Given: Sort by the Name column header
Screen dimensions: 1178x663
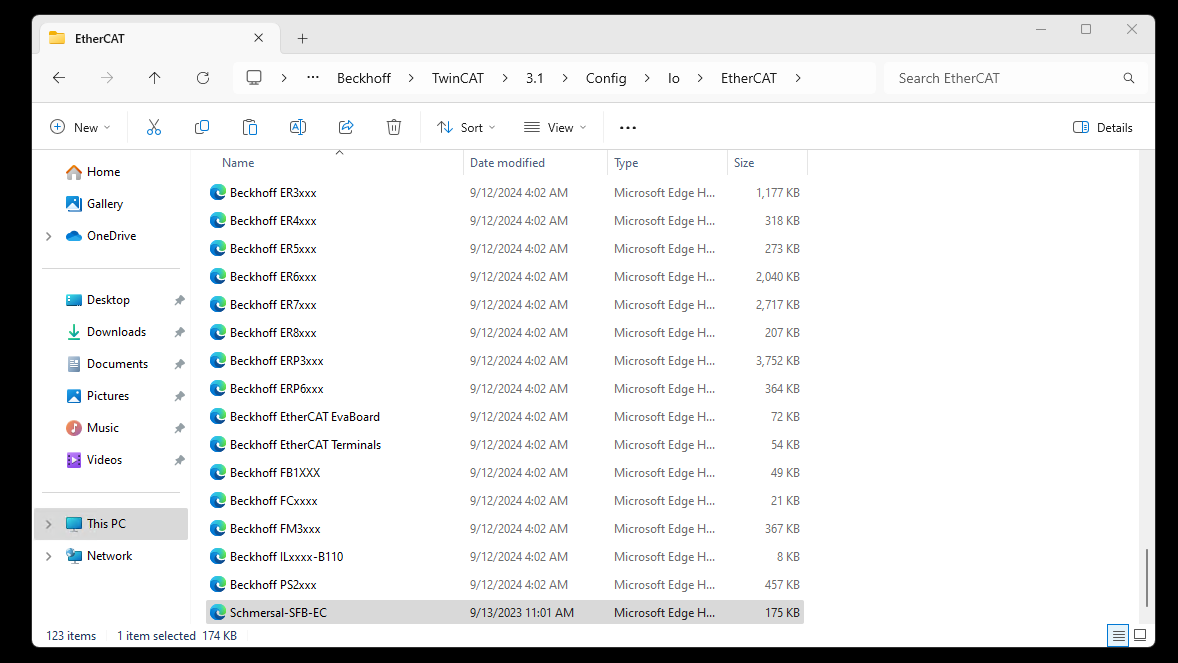Looking at the screenshot, I should pyautogui.click(x=238, y=163).
